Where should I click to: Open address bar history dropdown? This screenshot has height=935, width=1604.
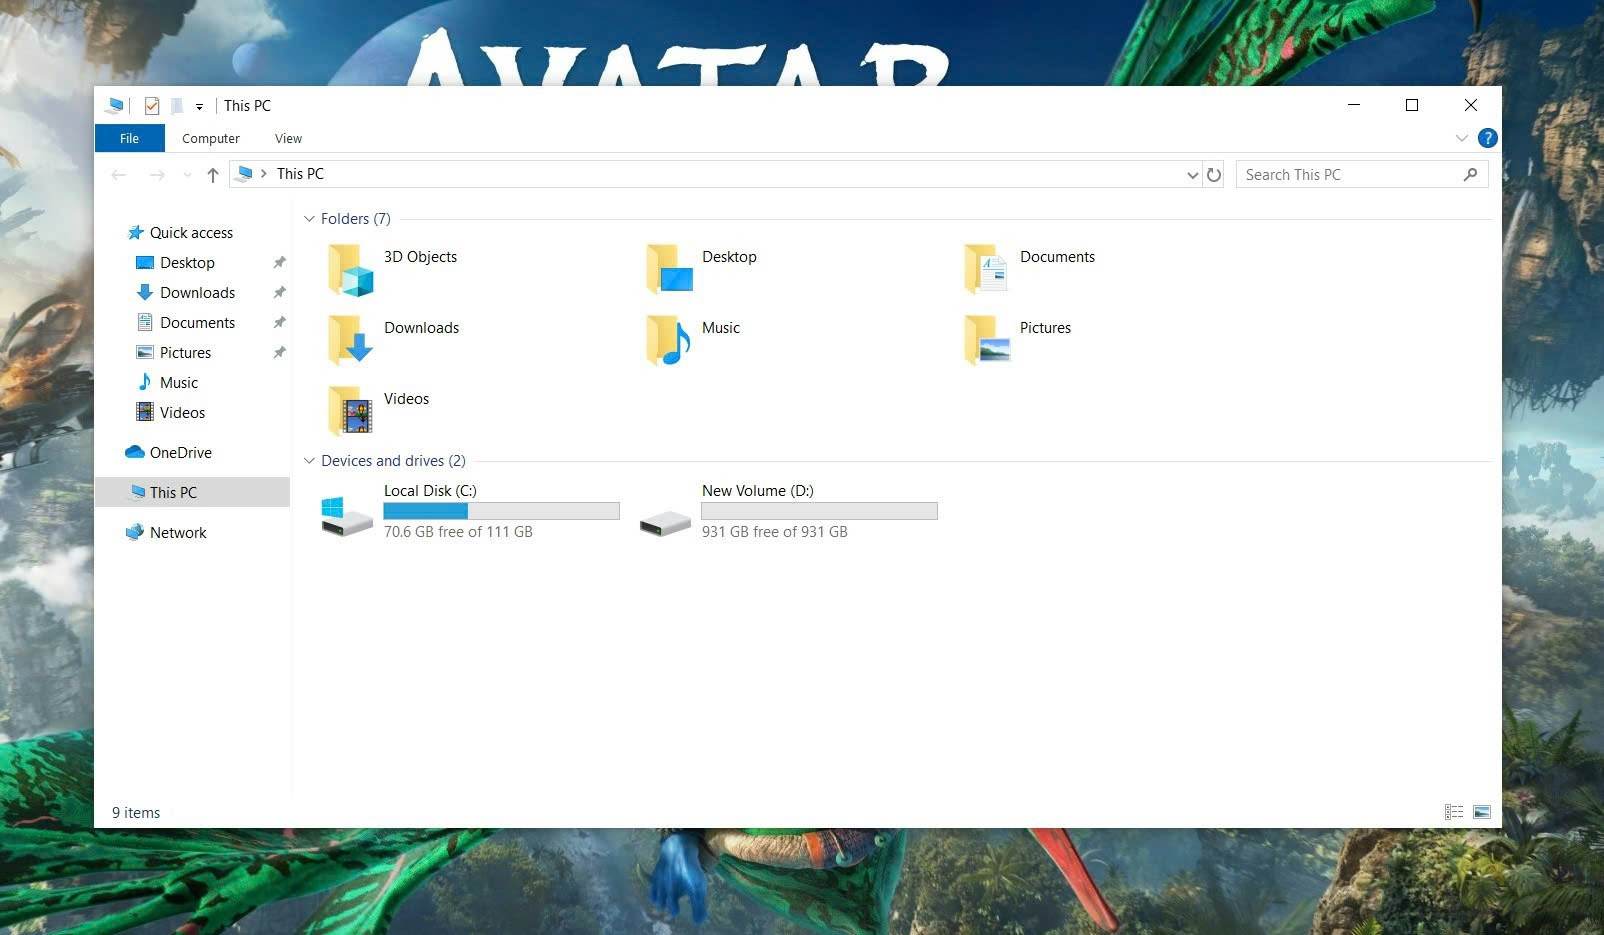(1192, 175)
